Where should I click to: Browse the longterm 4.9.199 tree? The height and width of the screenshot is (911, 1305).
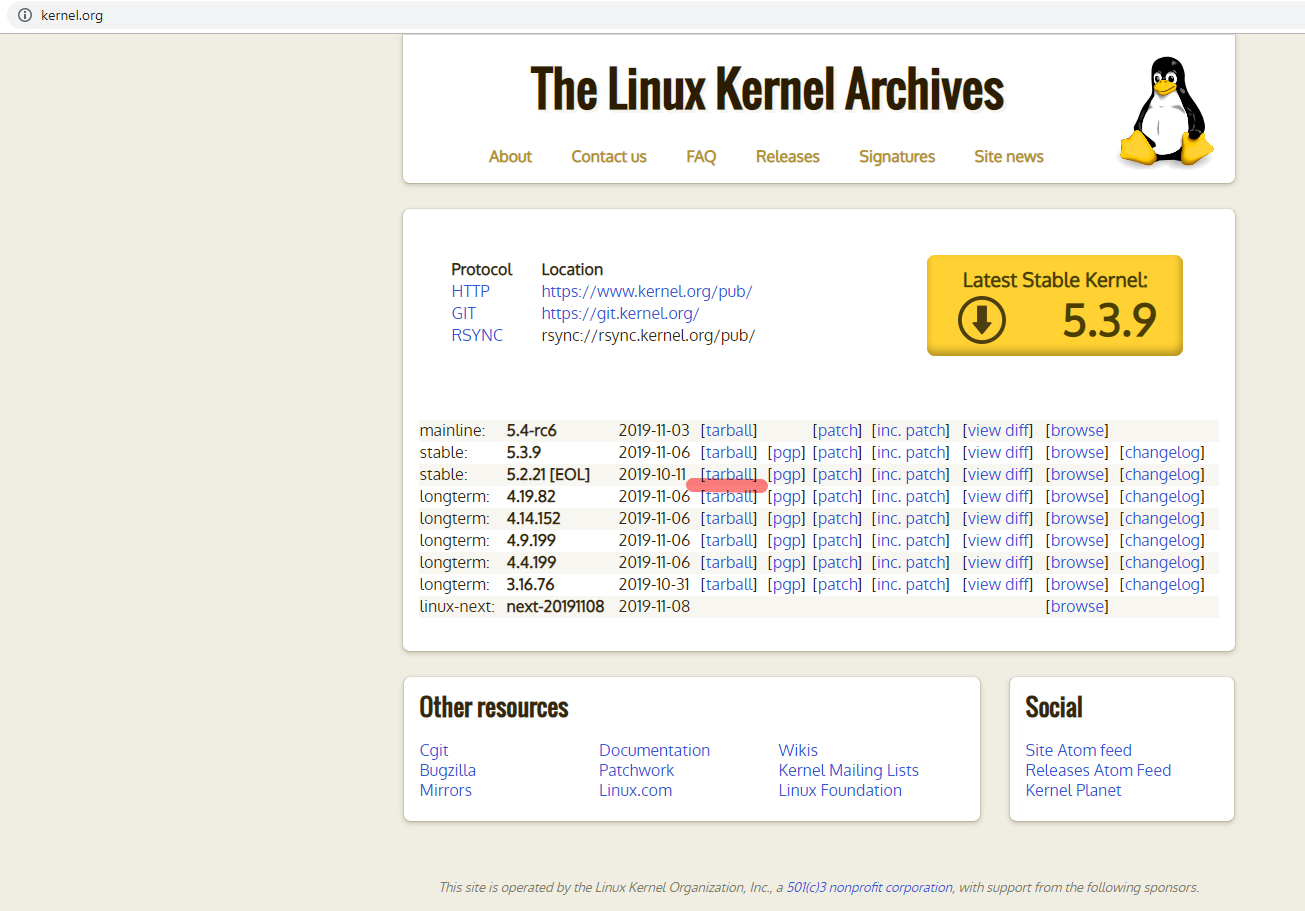(x=1077, y=540)
